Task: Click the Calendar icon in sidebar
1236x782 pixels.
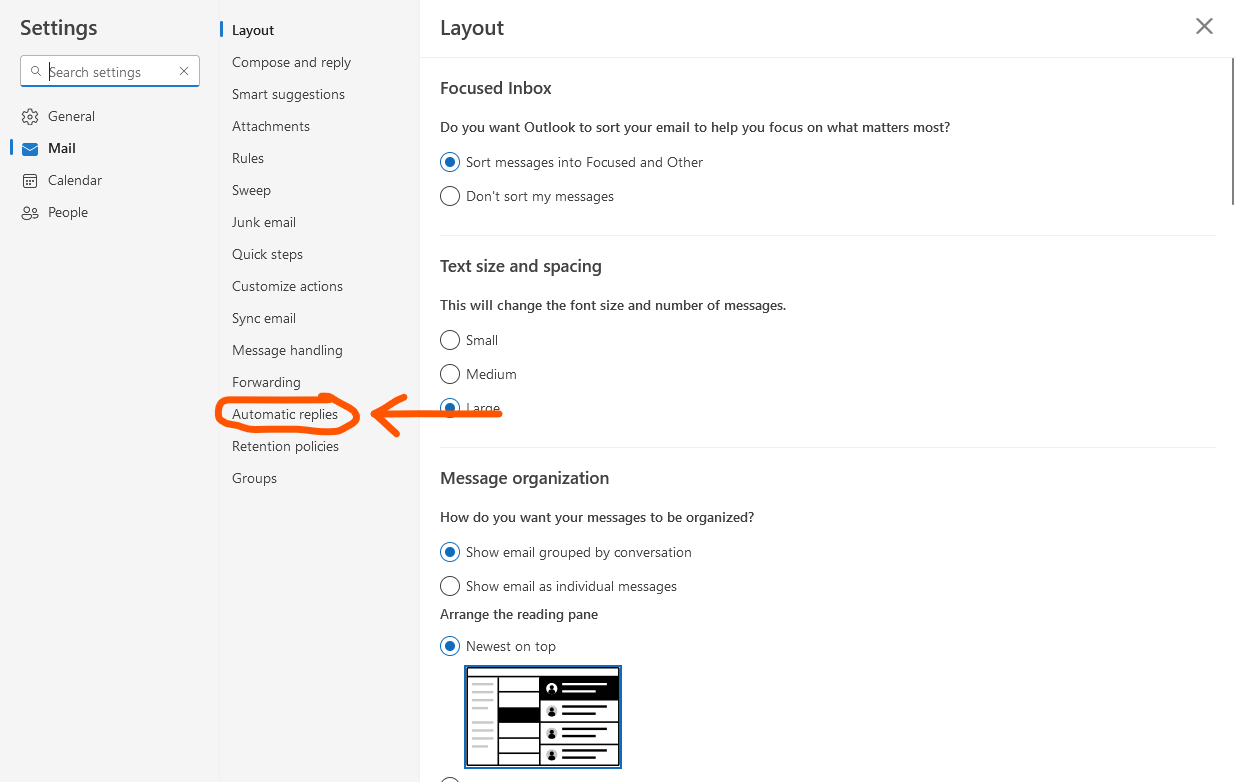Action: click(x=30, y=181)
